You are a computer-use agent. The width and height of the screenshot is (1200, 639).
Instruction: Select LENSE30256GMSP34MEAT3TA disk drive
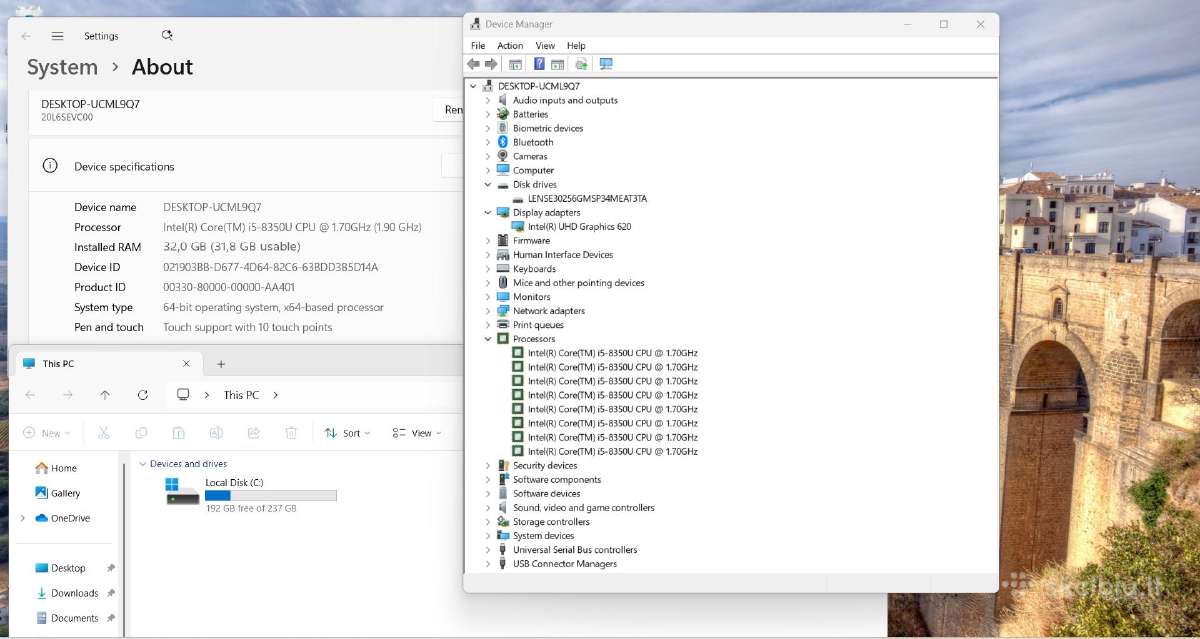587,198
